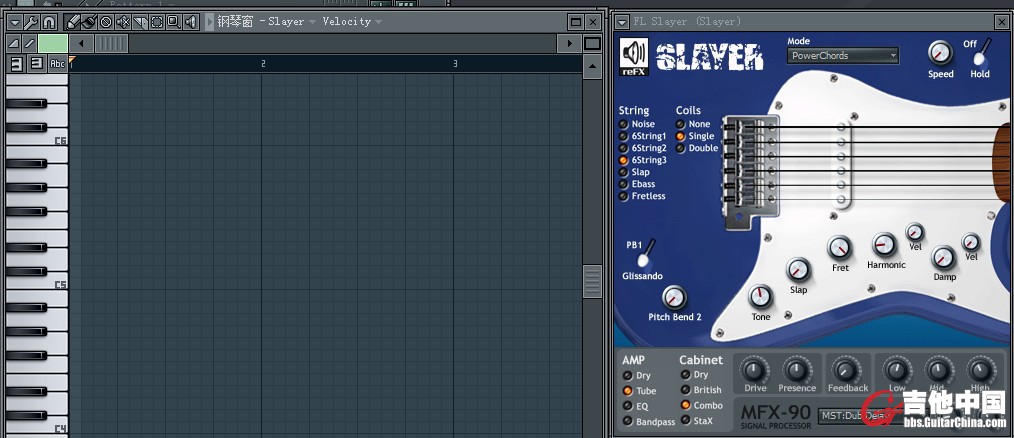
Task: Toggle the Portamento slash icon
Action: point(29,43)
